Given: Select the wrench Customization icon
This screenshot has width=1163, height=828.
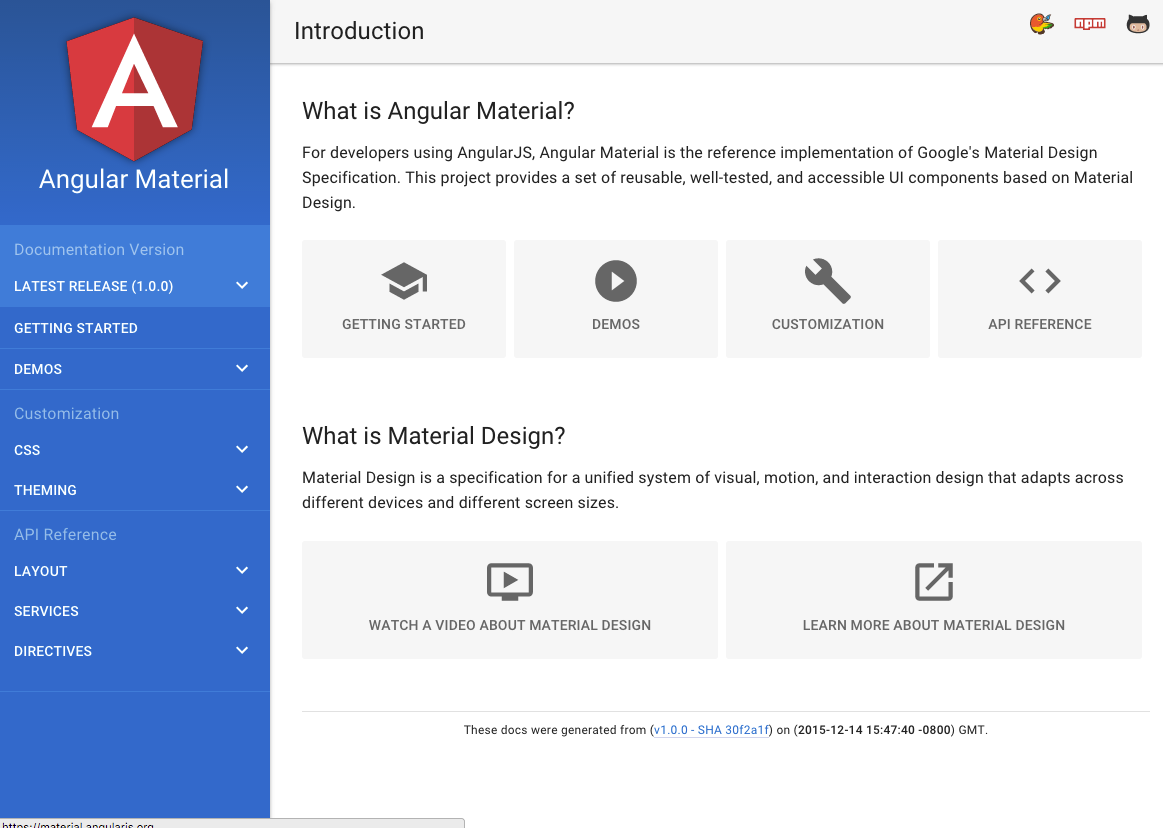Looking at the screenshot, I should [827, 280].
